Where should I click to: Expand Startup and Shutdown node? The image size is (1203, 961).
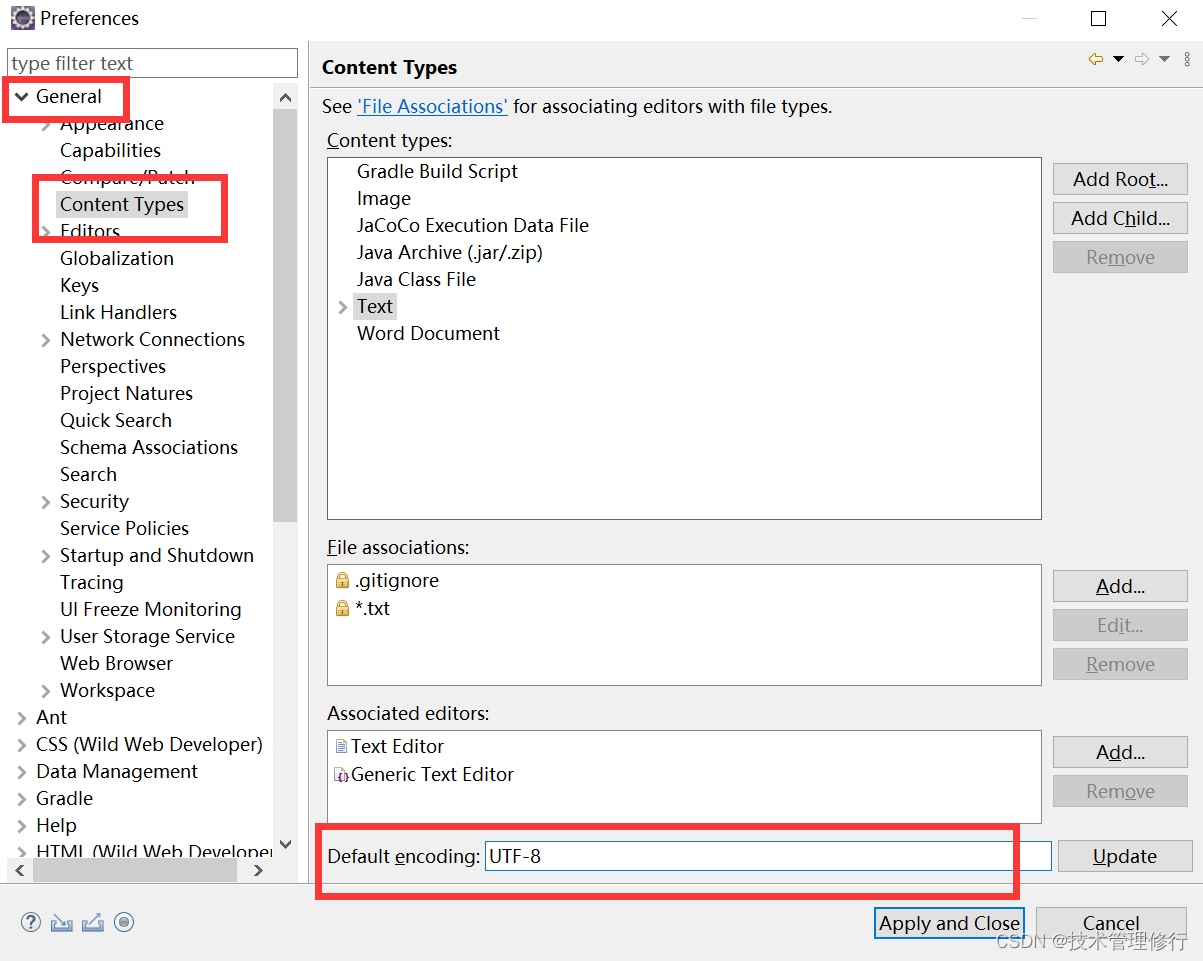[46, 556]
